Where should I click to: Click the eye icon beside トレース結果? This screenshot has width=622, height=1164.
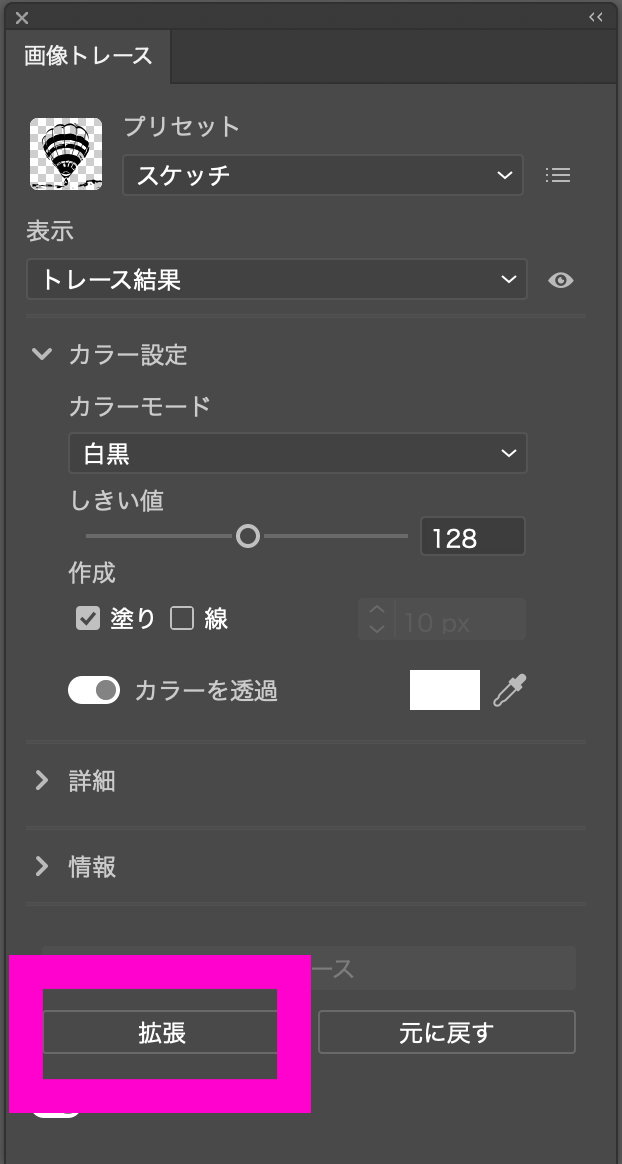(560, 280)
